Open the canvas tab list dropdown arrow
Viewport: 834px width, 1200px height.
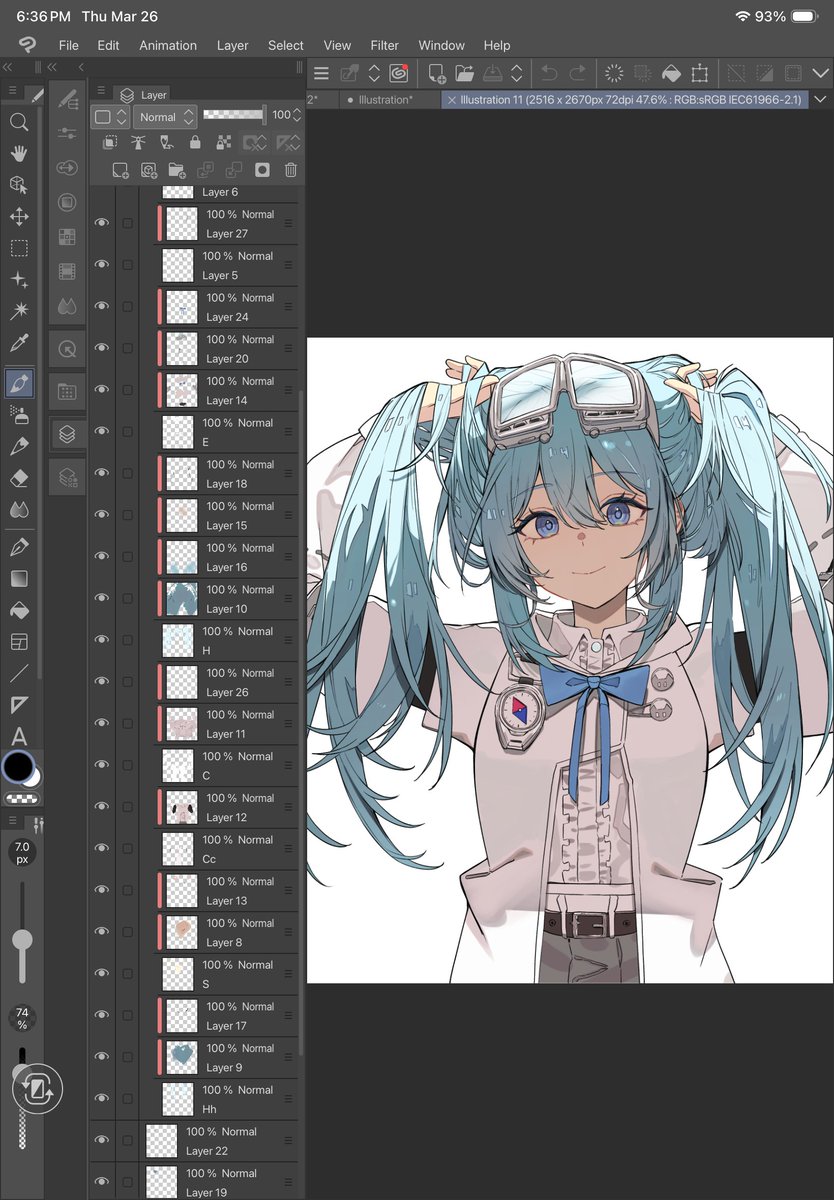[x=821, y=100]
